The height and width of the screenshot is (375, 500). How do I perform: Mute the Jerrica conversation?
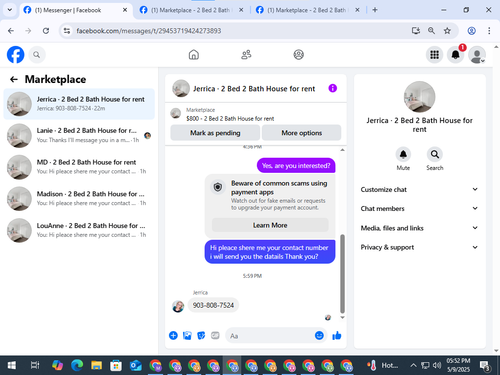(403, 154)
